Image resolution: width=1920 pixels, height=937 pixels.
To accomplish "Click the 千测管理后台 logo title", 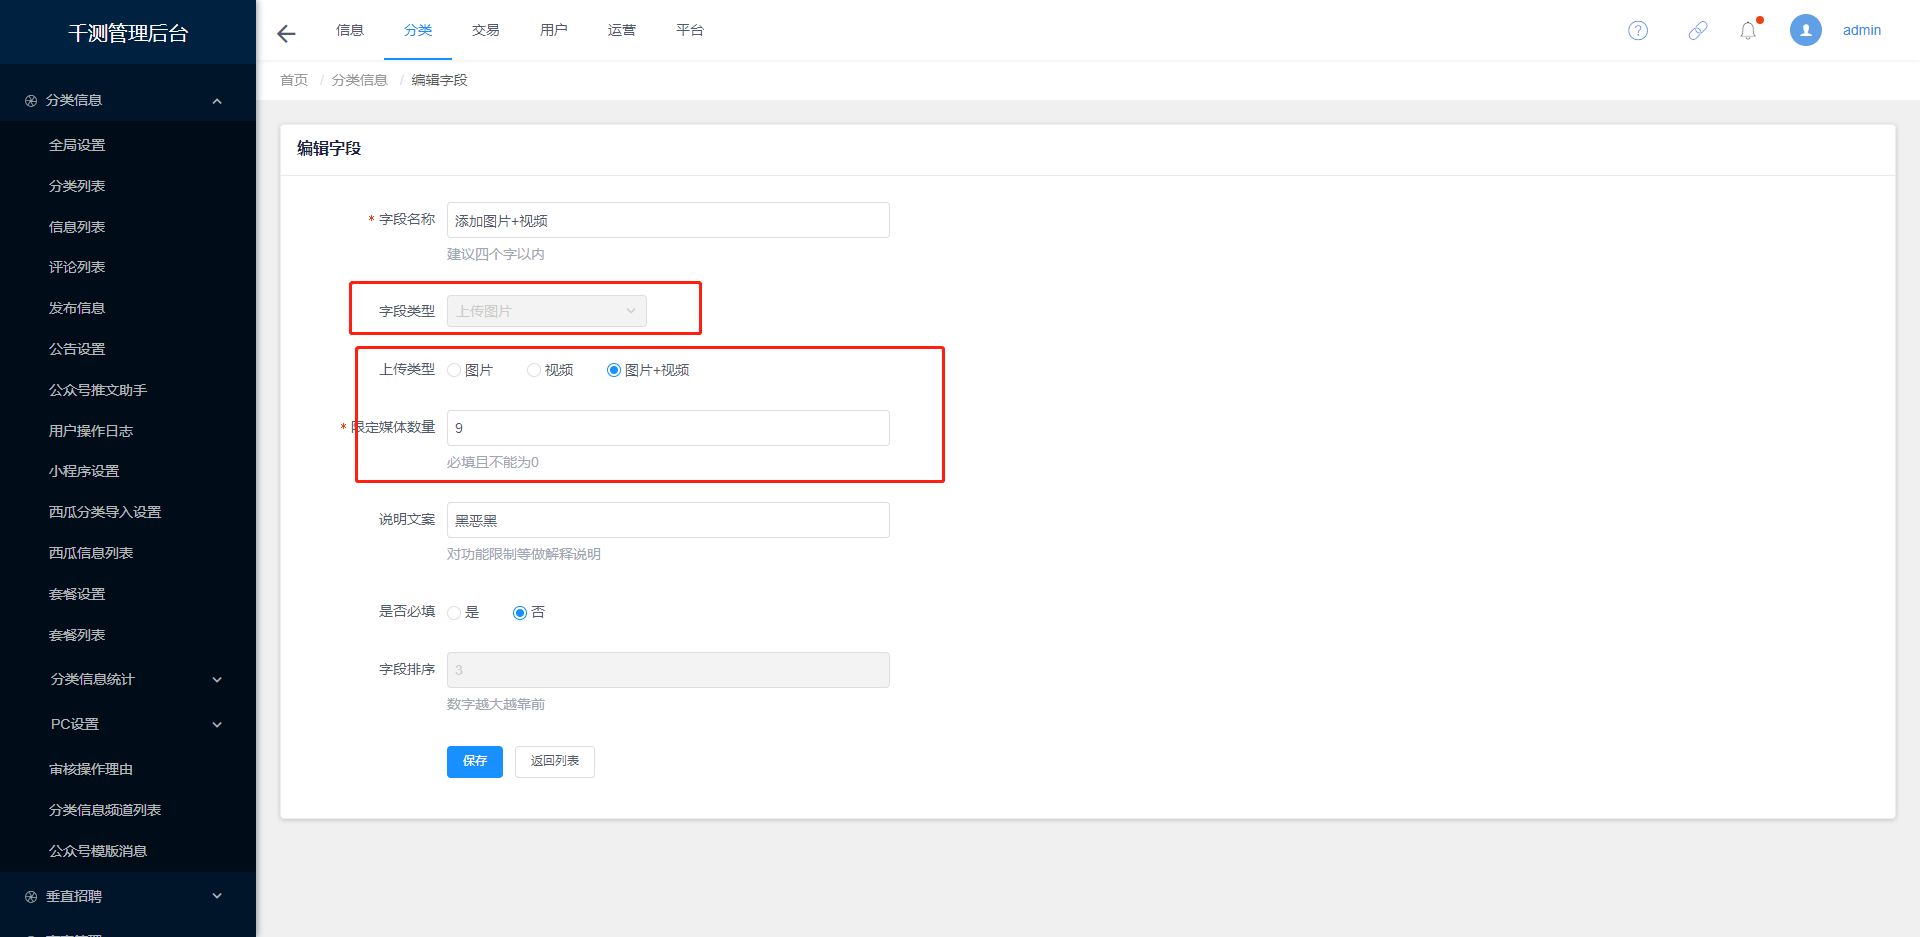I will click(128, 33).
